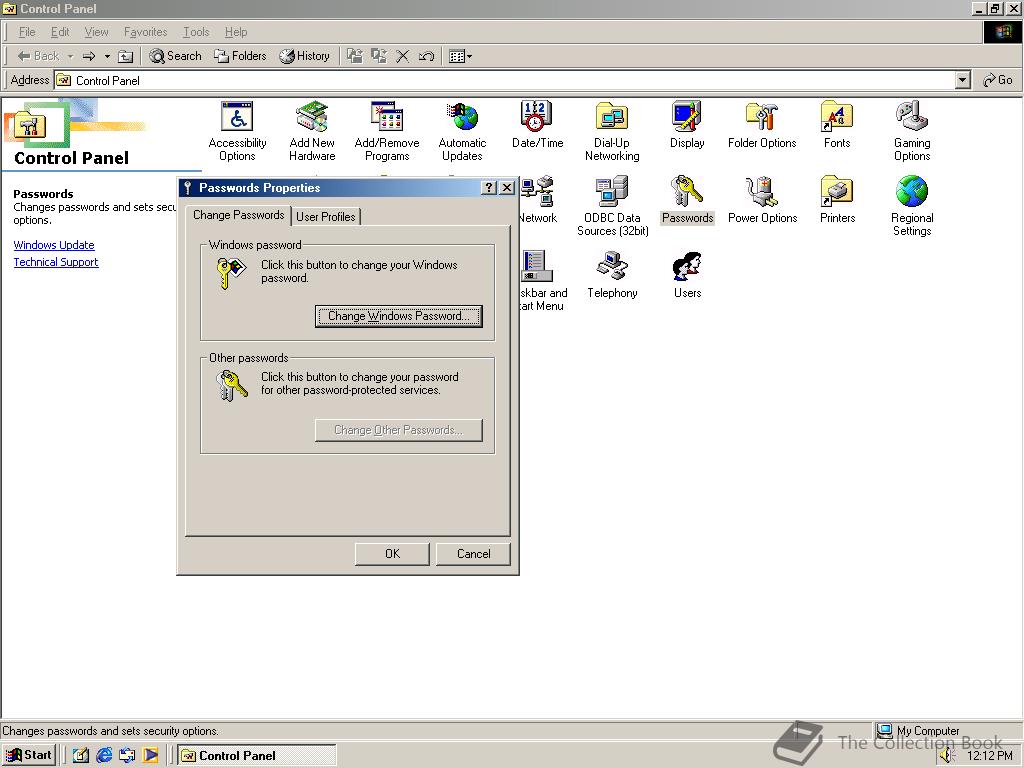Expand the Address bar dropdown
This screenshot has height=768, width=1024.
click(962, 80)
